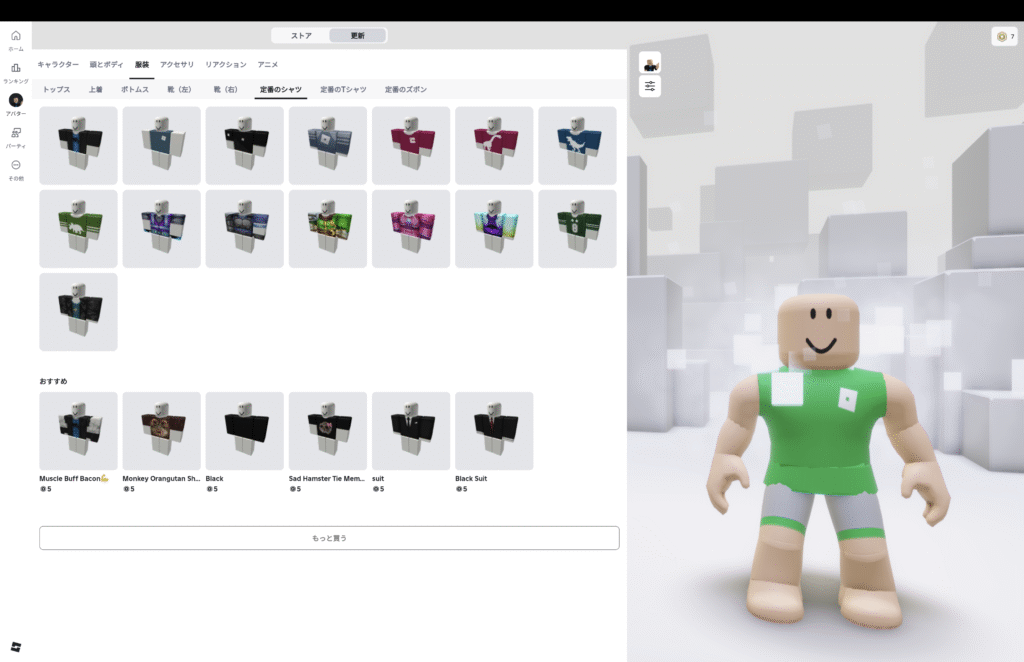Viewport: 1024px width, 662px height.
Task: Open the avatar settings sliders icon
Action: click(650, 86)
